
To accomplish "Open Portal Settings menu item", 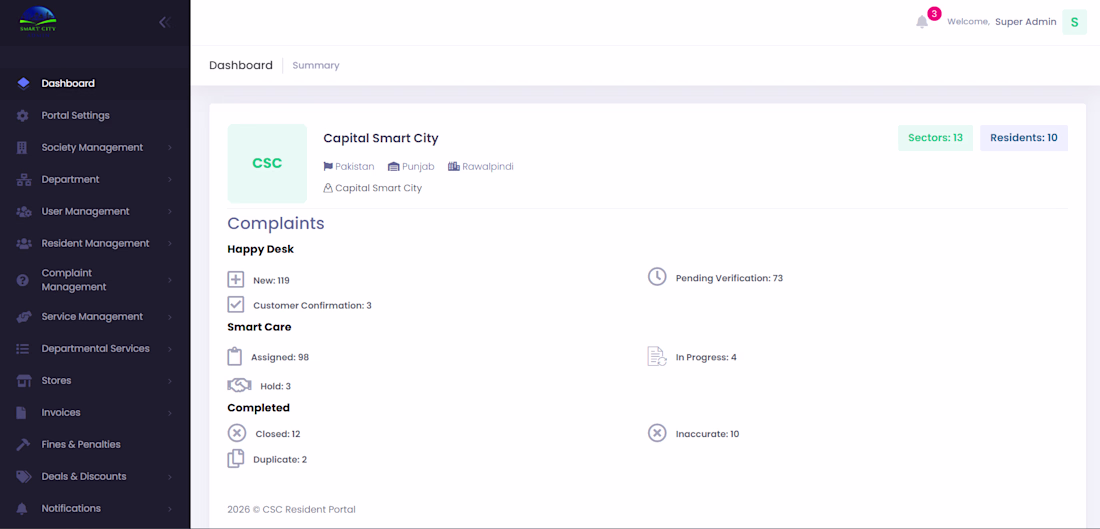I will click(95, 116).
